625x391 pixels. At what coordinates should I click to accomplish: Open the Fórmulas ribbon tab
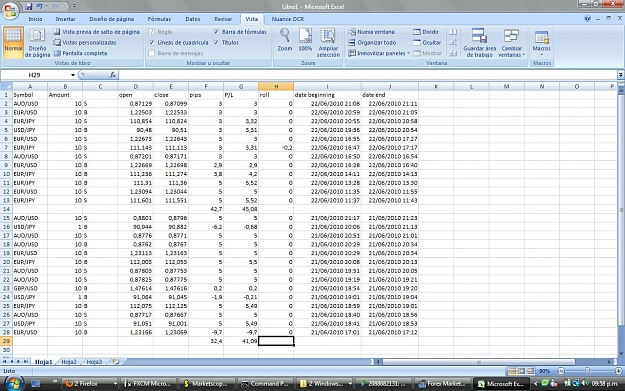coord(159,19)
